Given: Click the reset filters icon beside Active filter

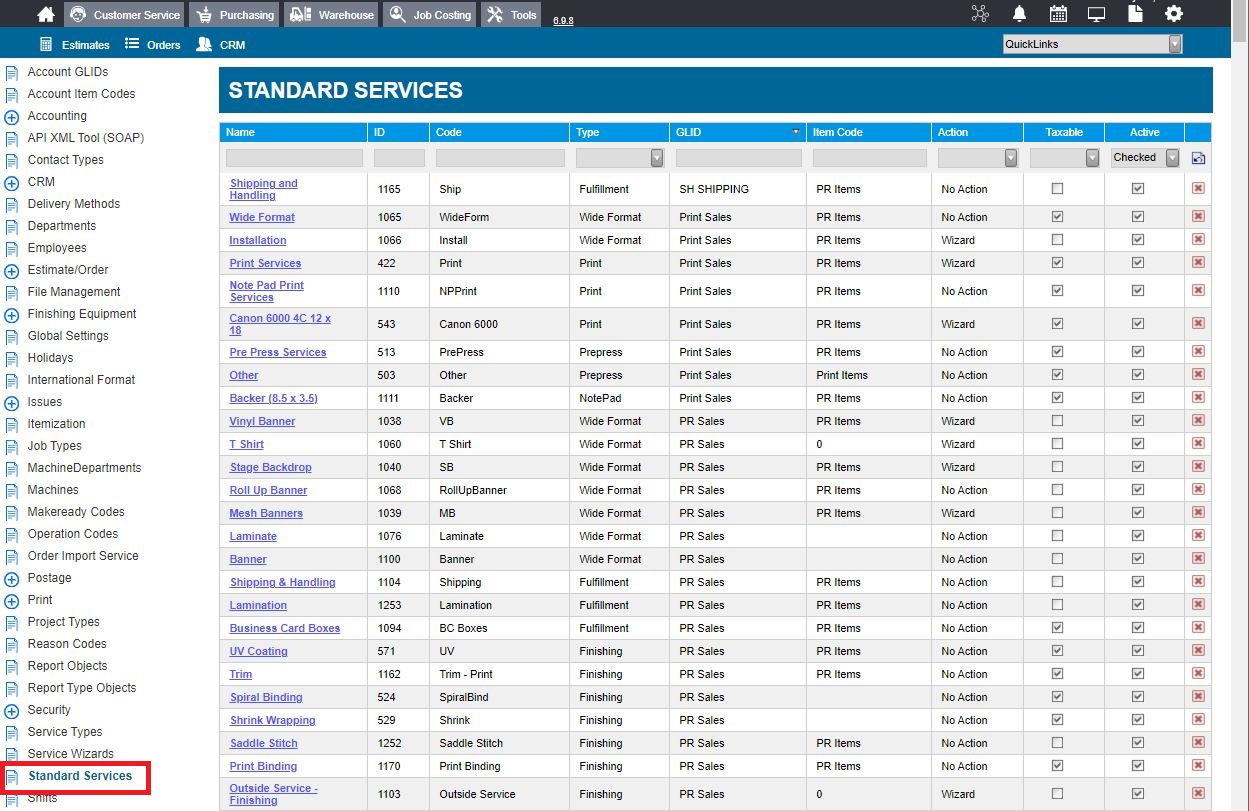Looking at the screenshot, I should (1198, 158).
